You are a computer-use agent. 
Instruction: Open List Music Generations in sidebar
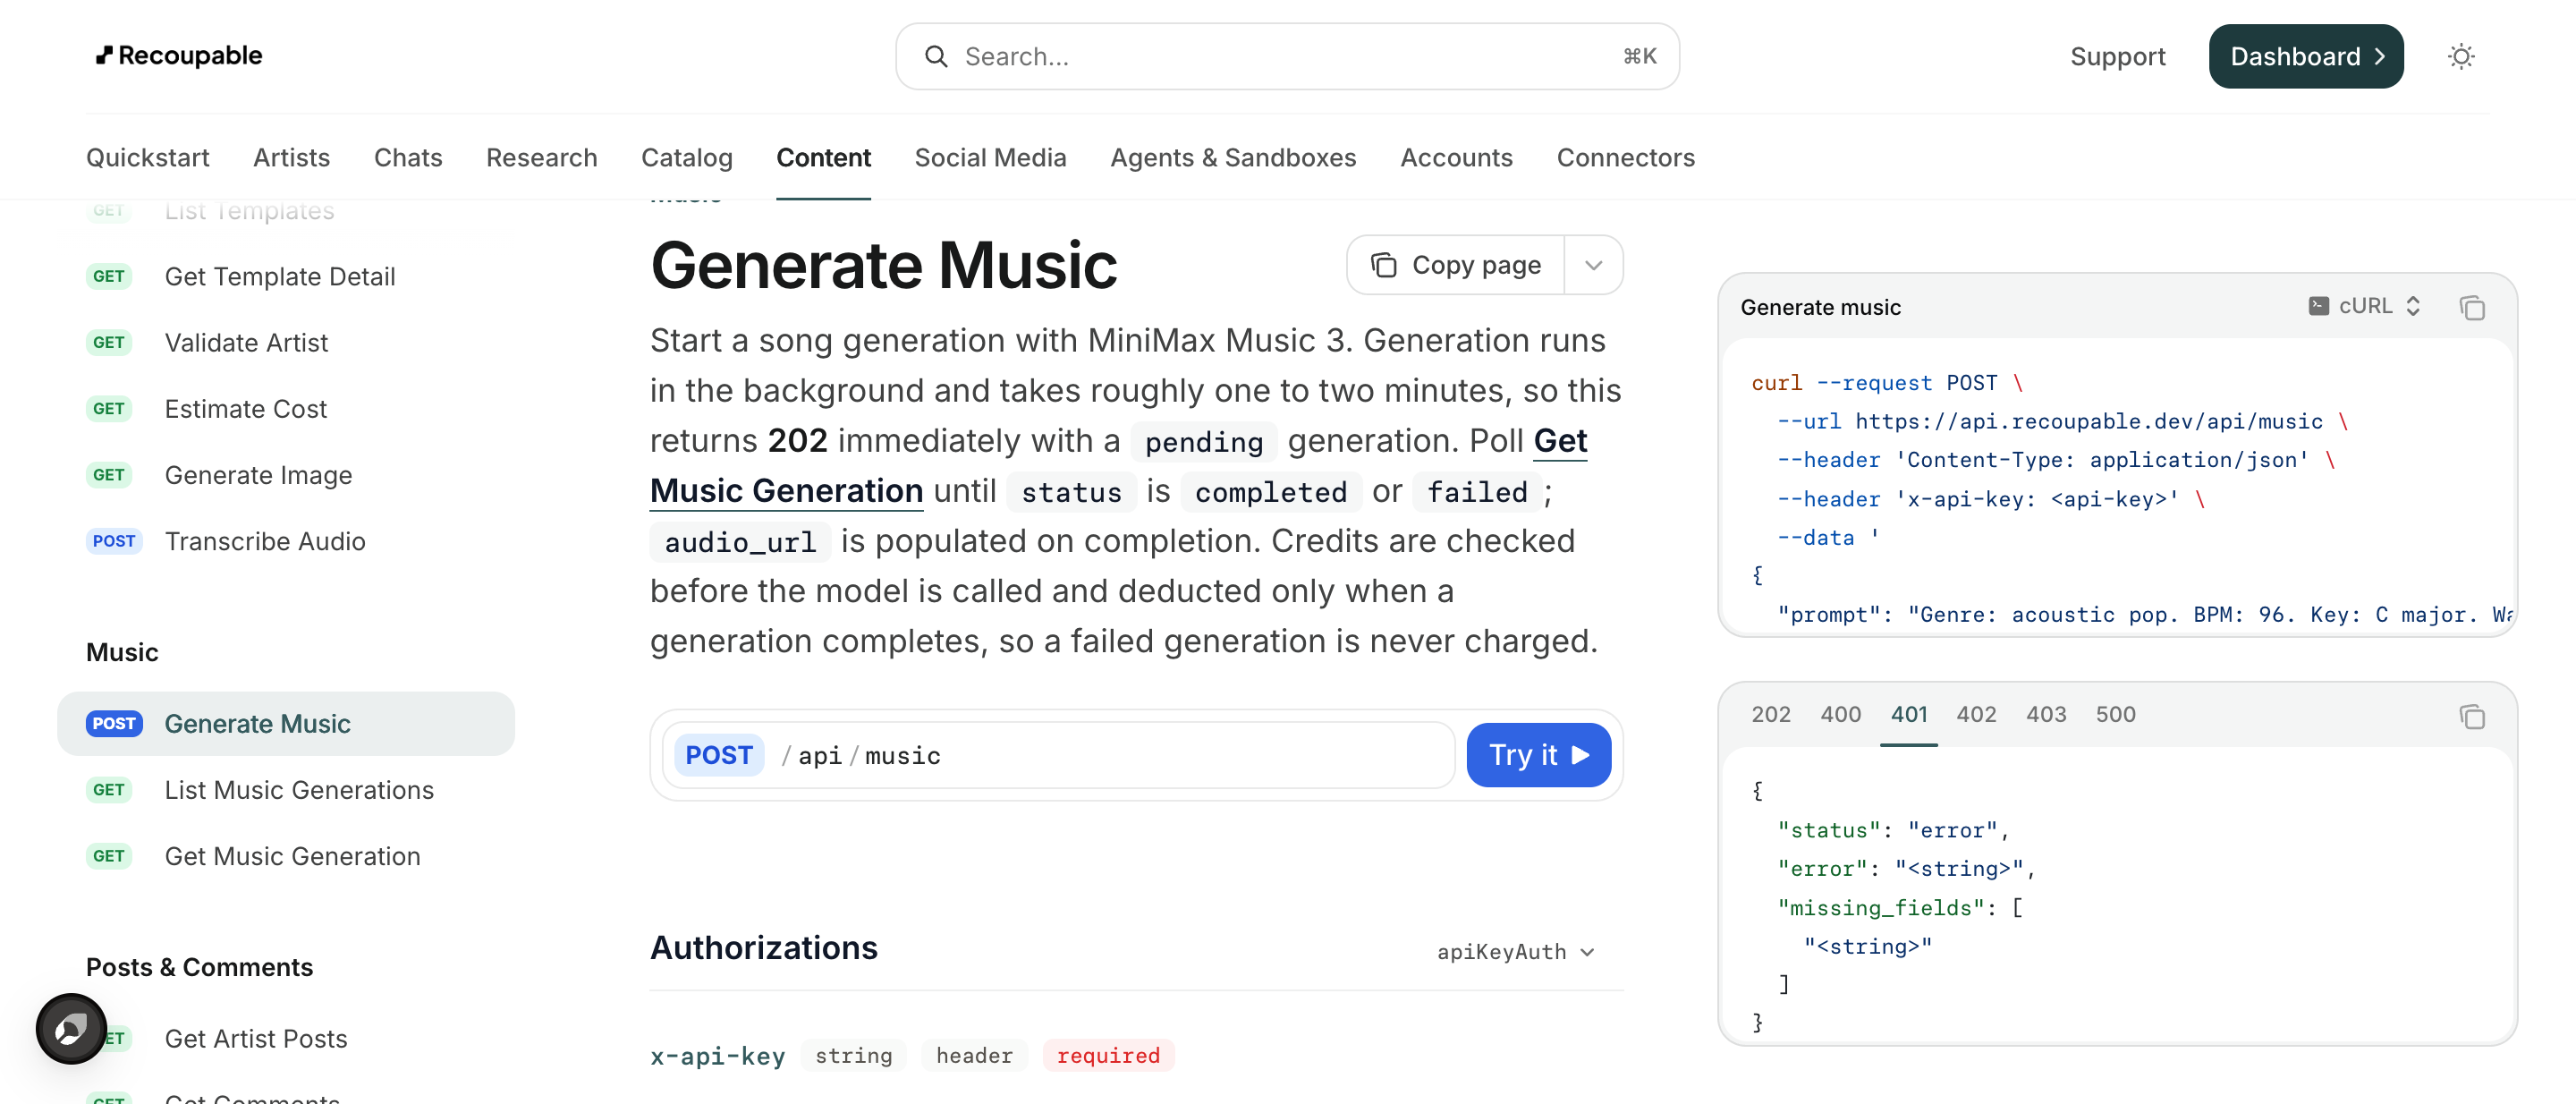[299, 790]
